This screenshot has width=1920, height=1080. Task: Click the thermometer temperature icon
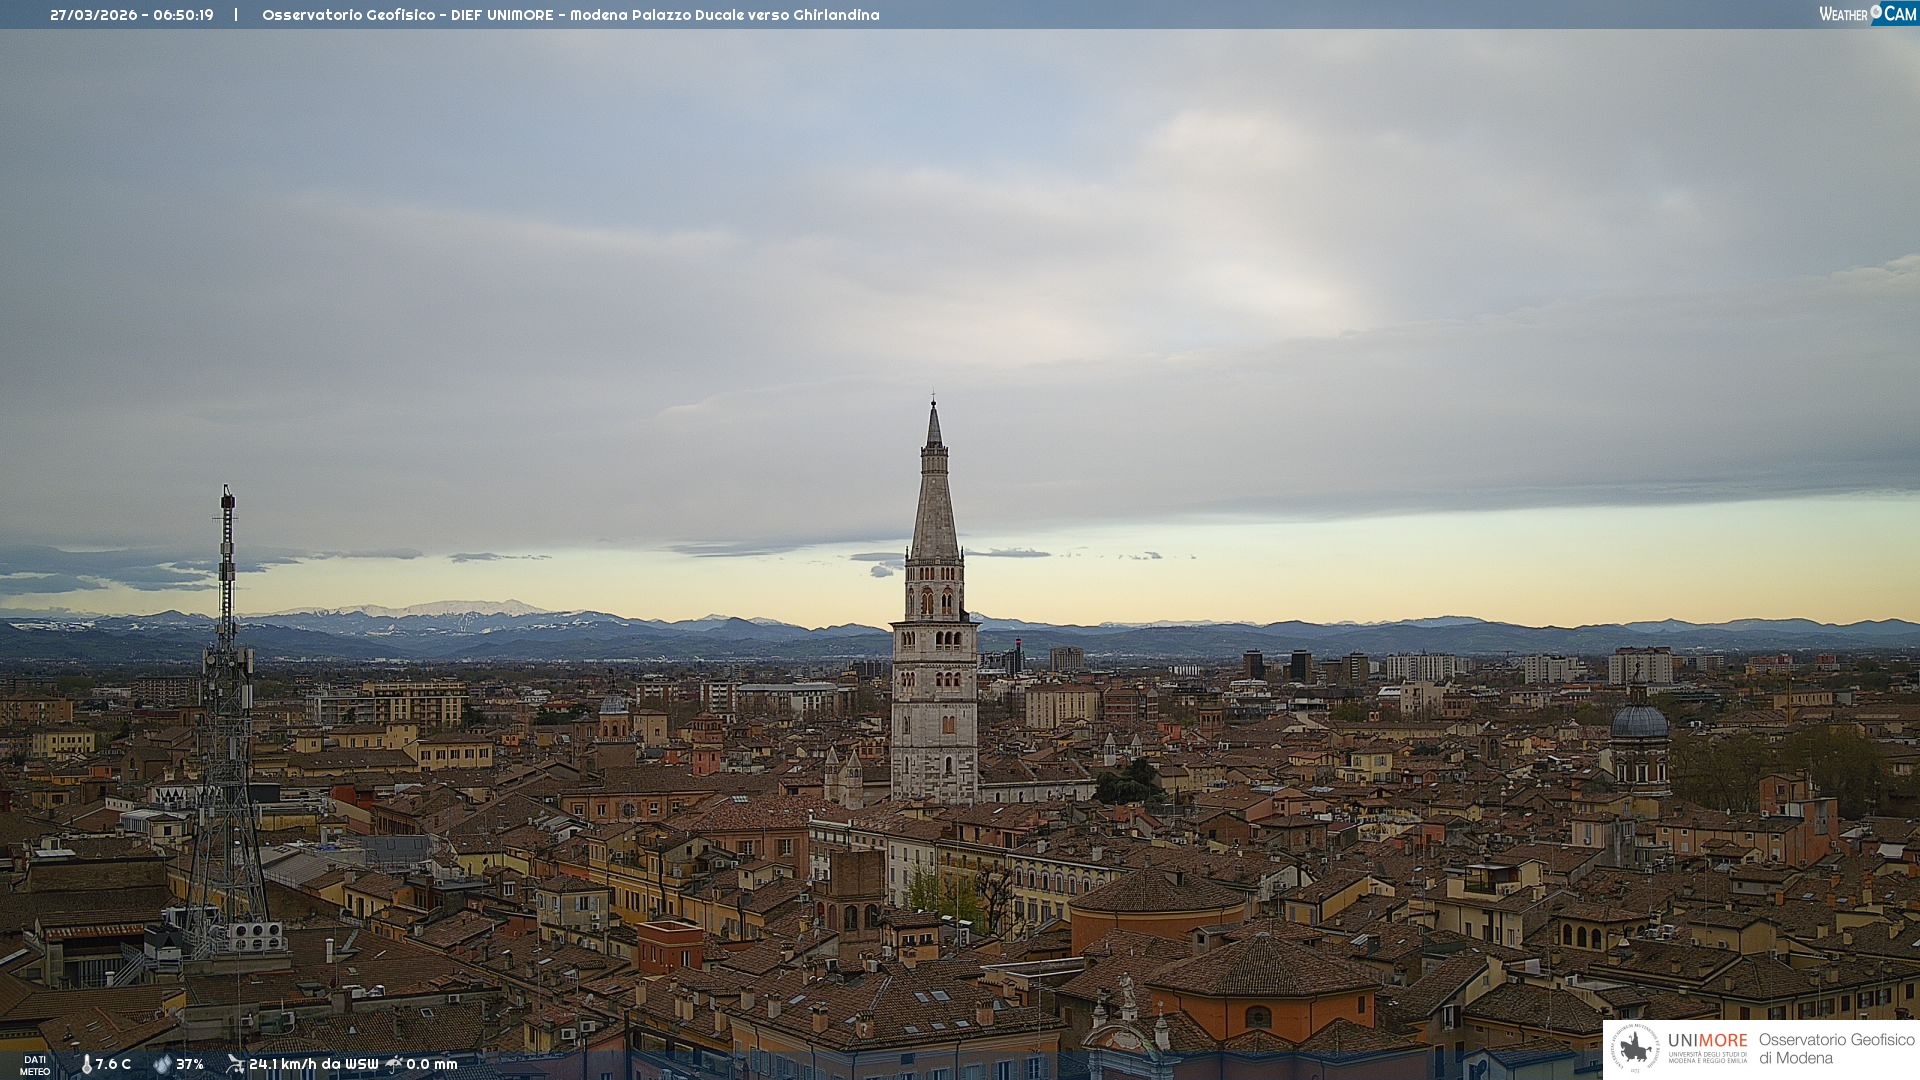86,1064
